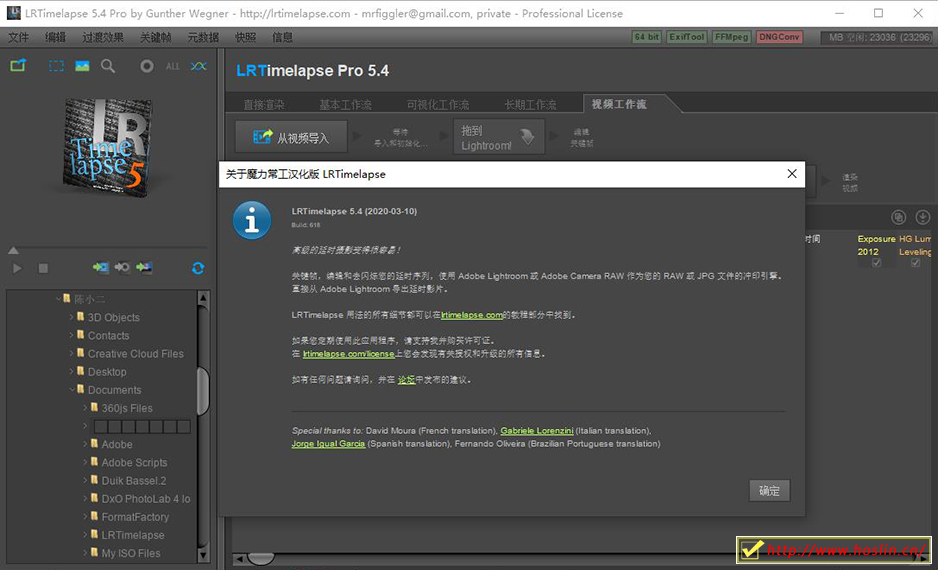Click the green open-in-external-window icon

pos(18,66)
